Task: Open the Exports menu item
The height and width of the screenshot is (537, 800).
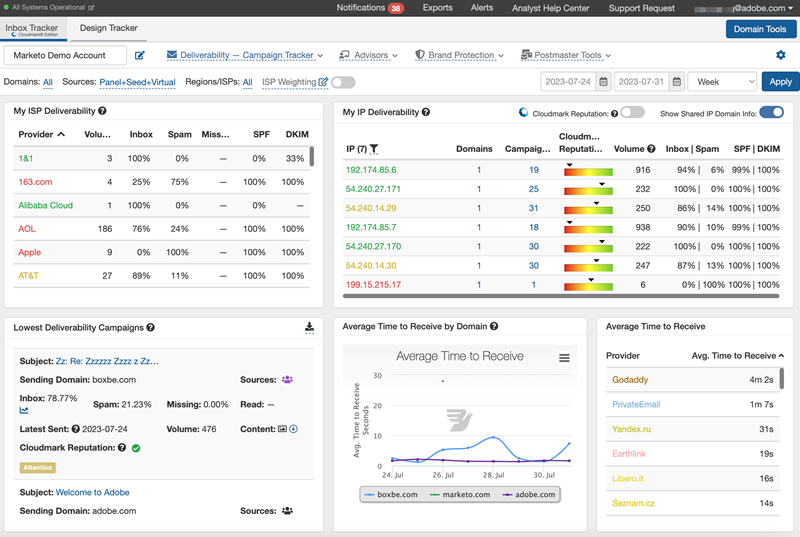Action: [x=437, y=8]
